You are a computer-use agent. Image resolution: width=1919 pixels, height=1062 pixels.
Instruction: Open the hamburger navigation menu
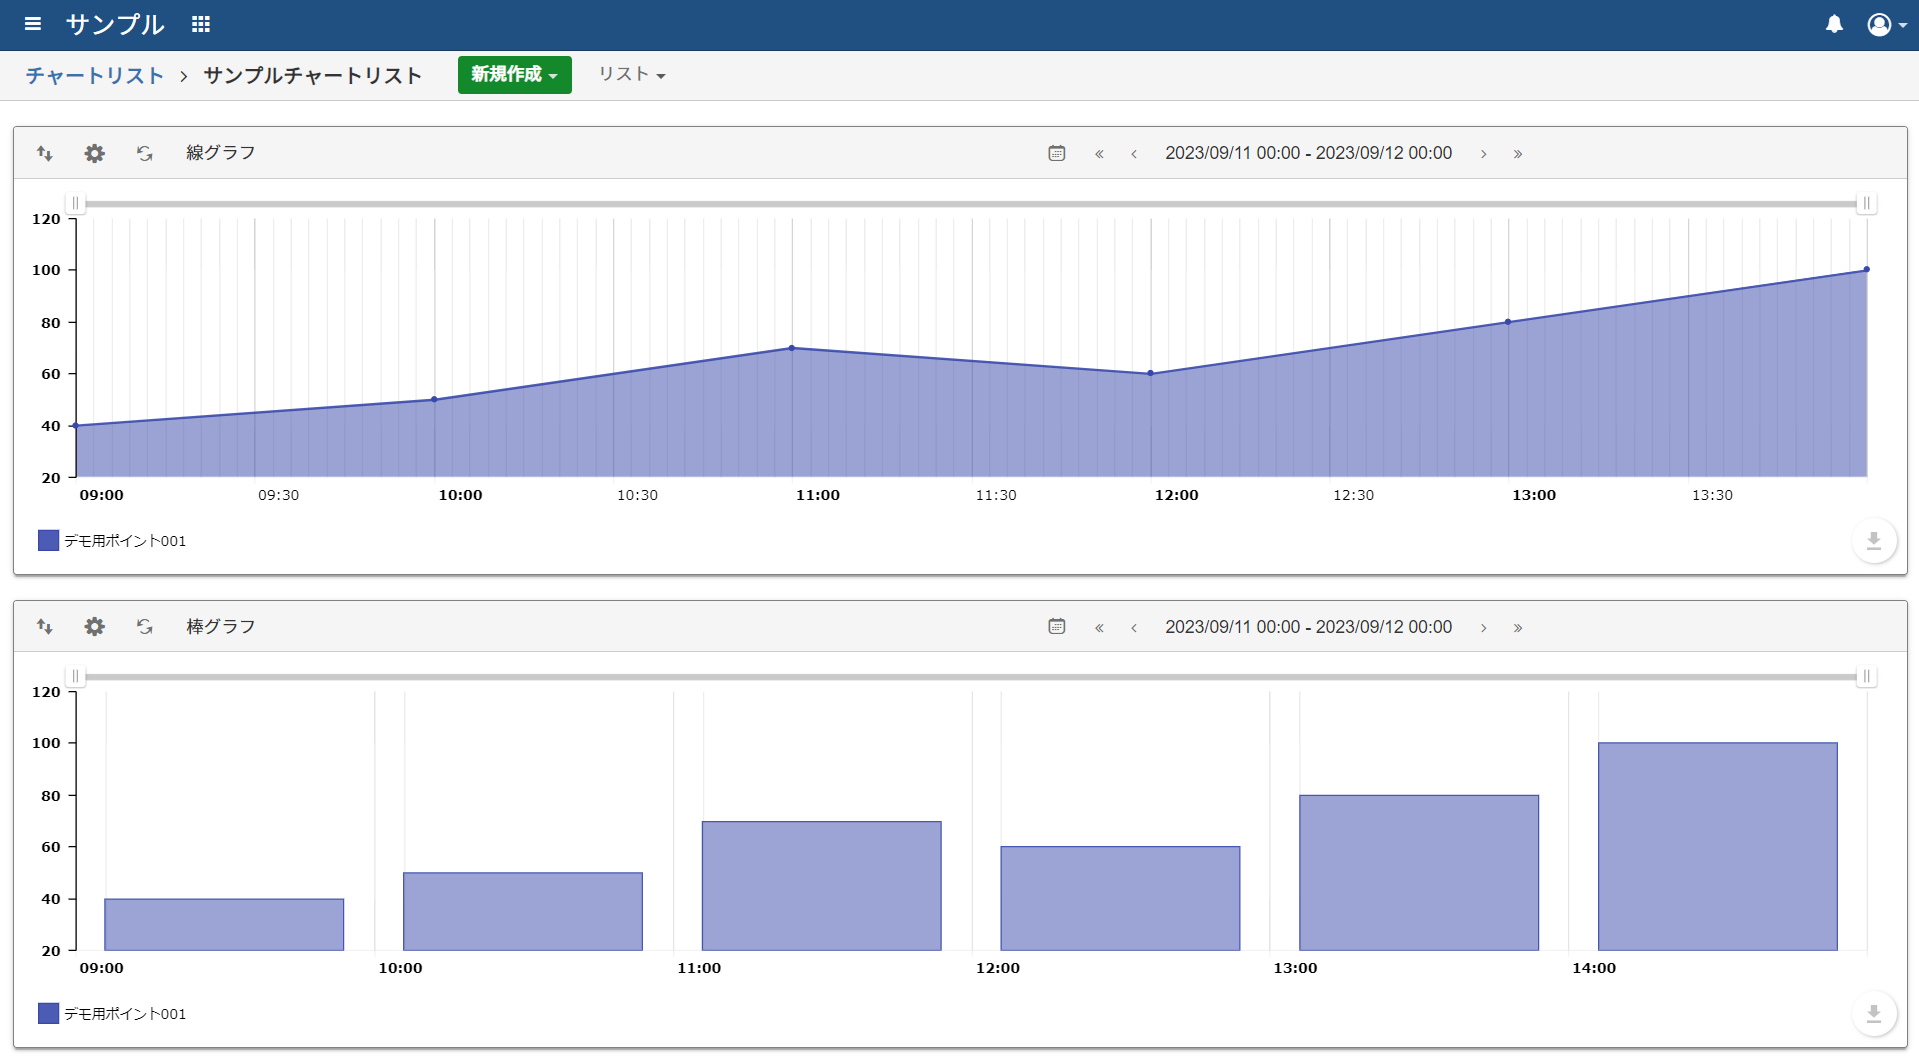[33, 24]
